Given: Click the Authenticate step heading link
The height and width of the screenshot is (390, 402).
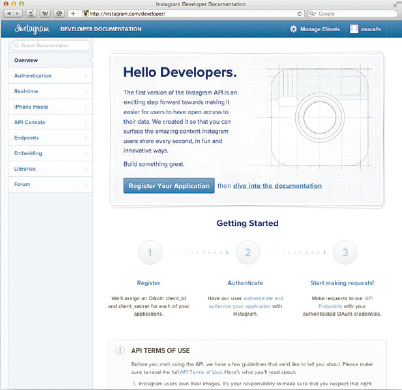Looking at the screenshot, I should click(x=245, y=283).
